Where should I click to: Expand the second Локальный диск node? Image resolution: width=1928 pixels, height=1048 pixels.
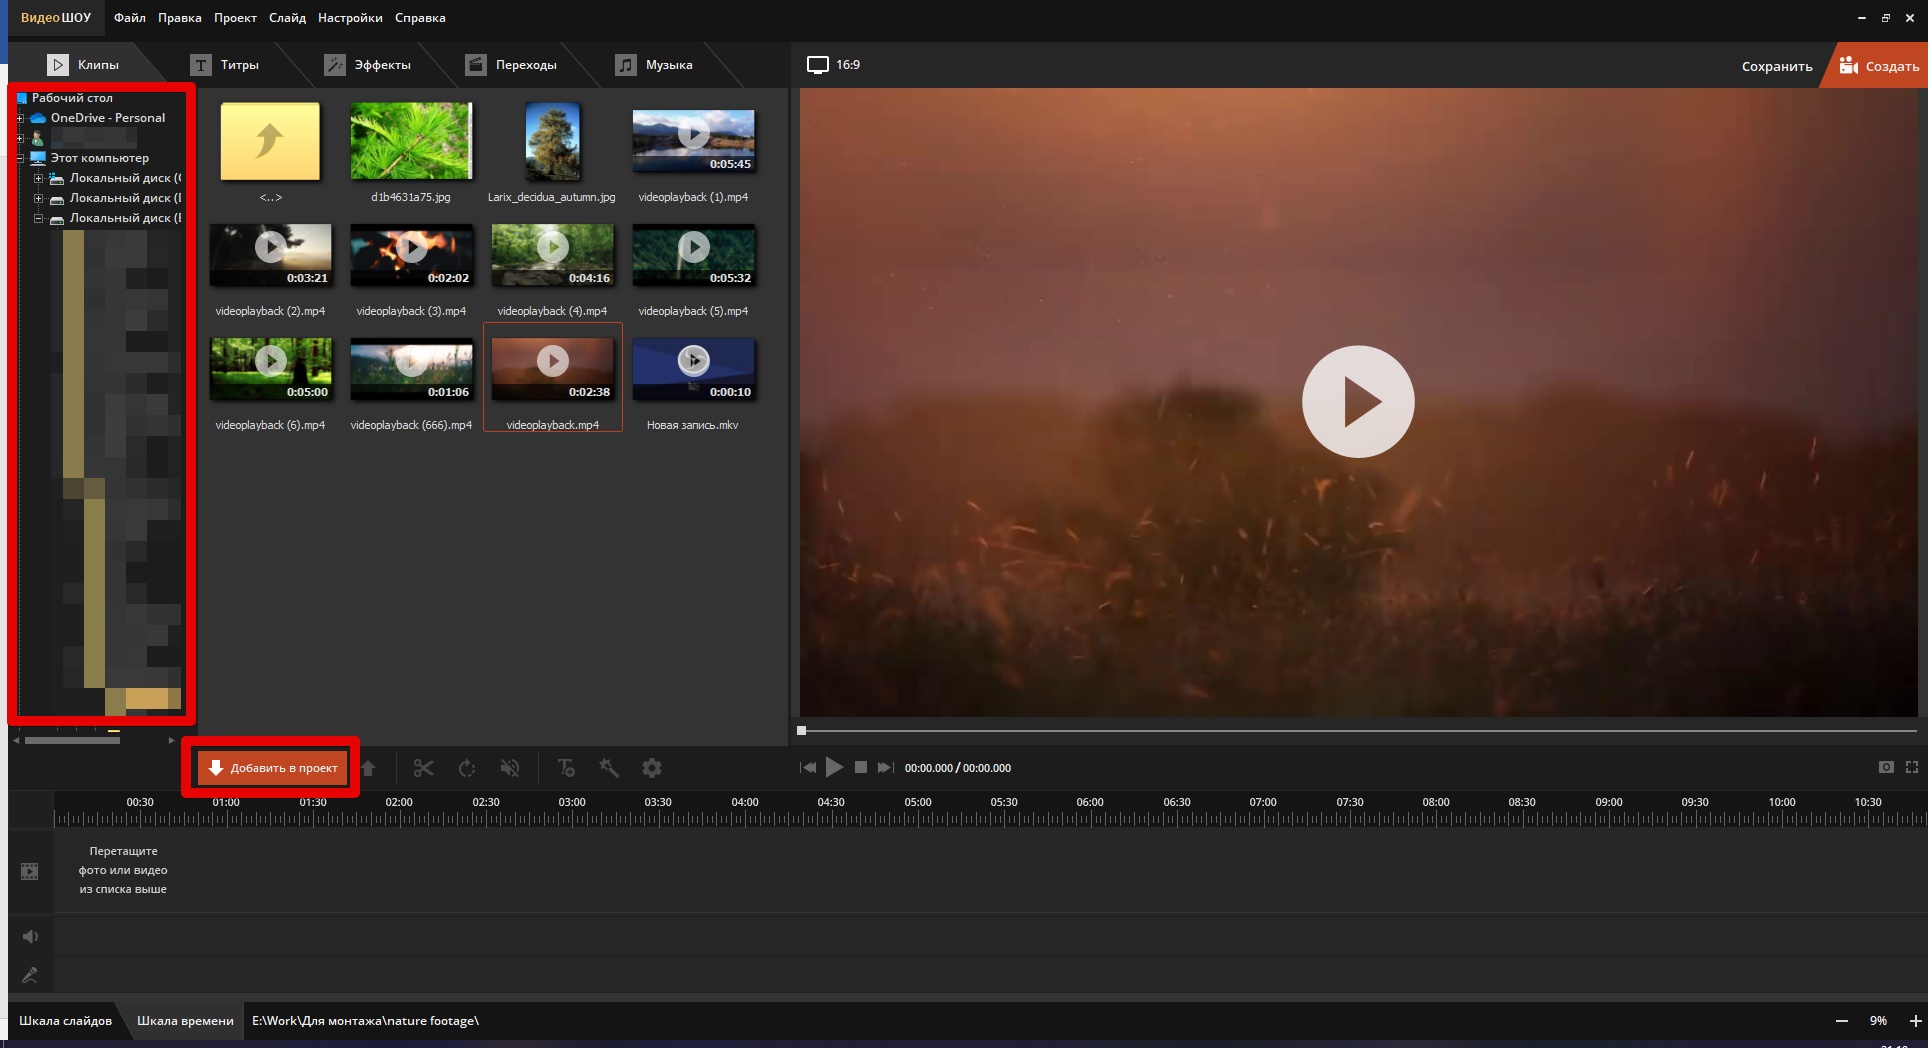[39, 198]
